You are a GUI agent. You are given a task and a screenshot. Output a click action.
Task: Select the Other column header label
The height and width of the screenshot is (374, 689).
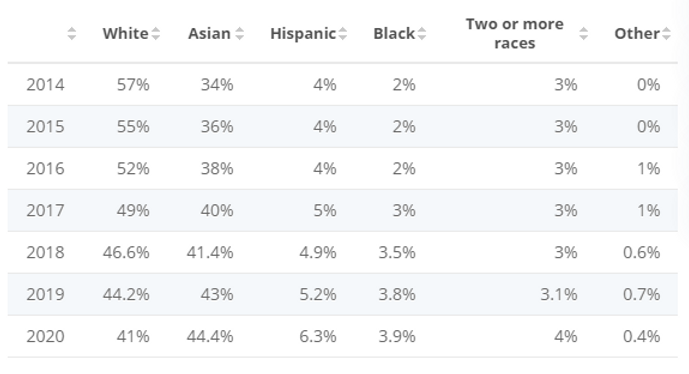click(637, 33)
